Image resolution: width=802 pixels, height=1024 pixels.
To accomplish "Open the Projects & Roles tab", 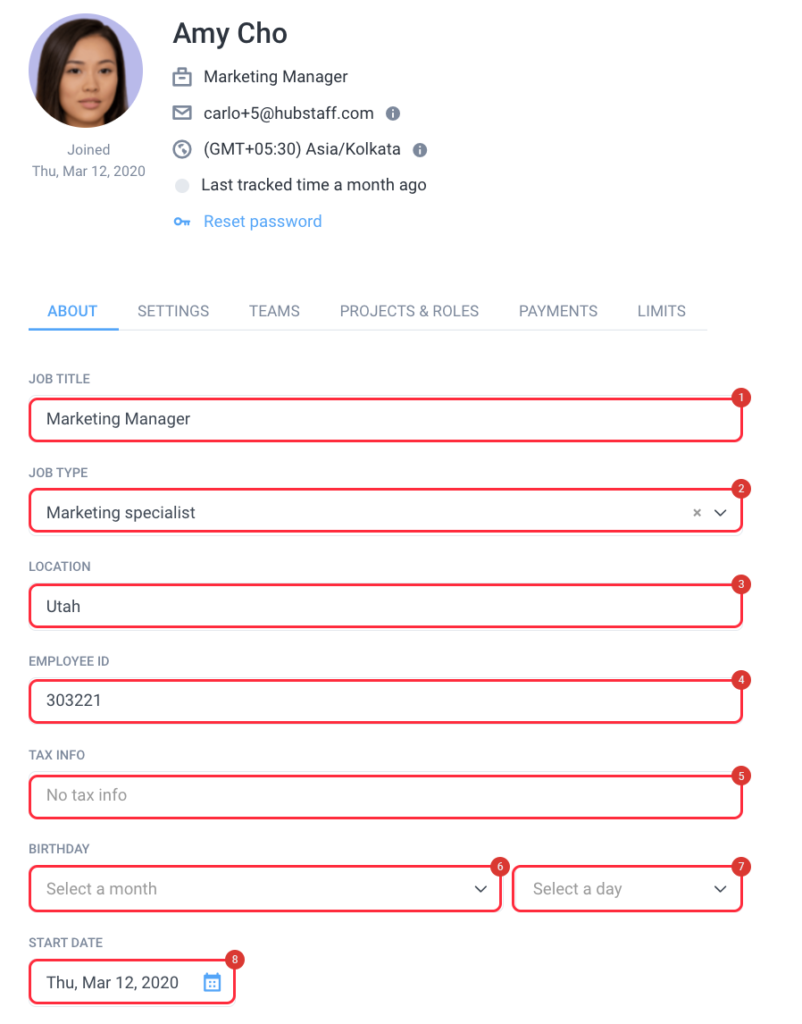I will point(409,311).
